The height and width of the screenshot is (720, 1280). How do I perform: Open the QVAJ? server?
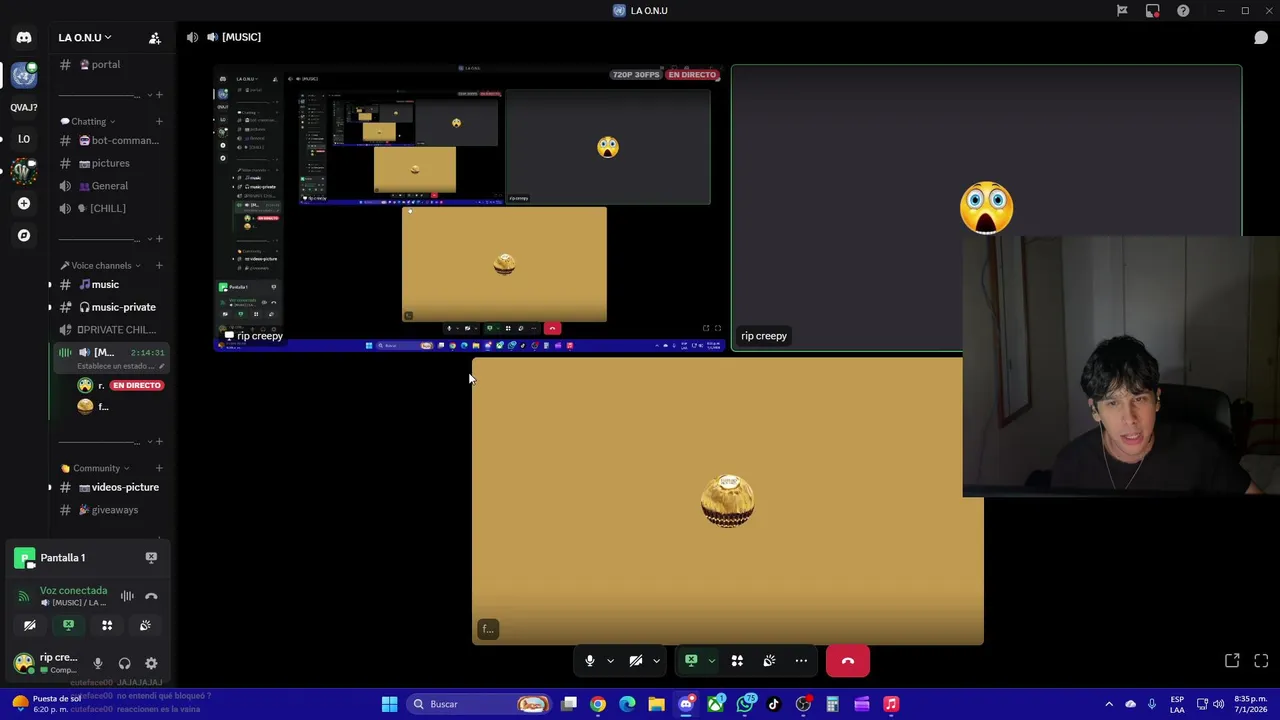[x=24, y=107]
